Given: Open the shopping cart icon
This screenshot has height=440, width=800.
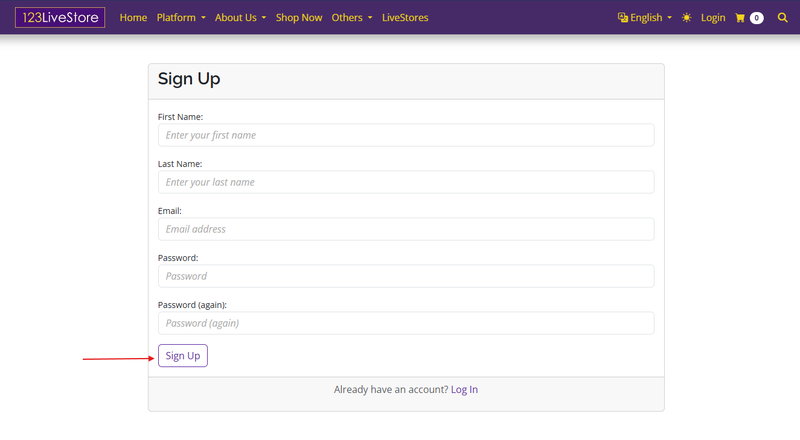Looking at the screenshot, I should pyautogui.click(x=740, y=18).
